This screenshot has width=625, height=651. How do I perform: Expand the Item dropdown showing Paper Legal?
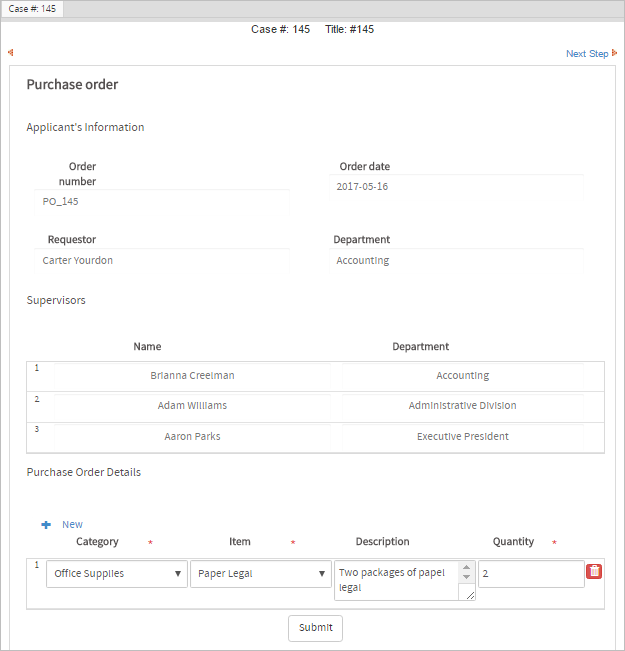[x=260, y=574]
